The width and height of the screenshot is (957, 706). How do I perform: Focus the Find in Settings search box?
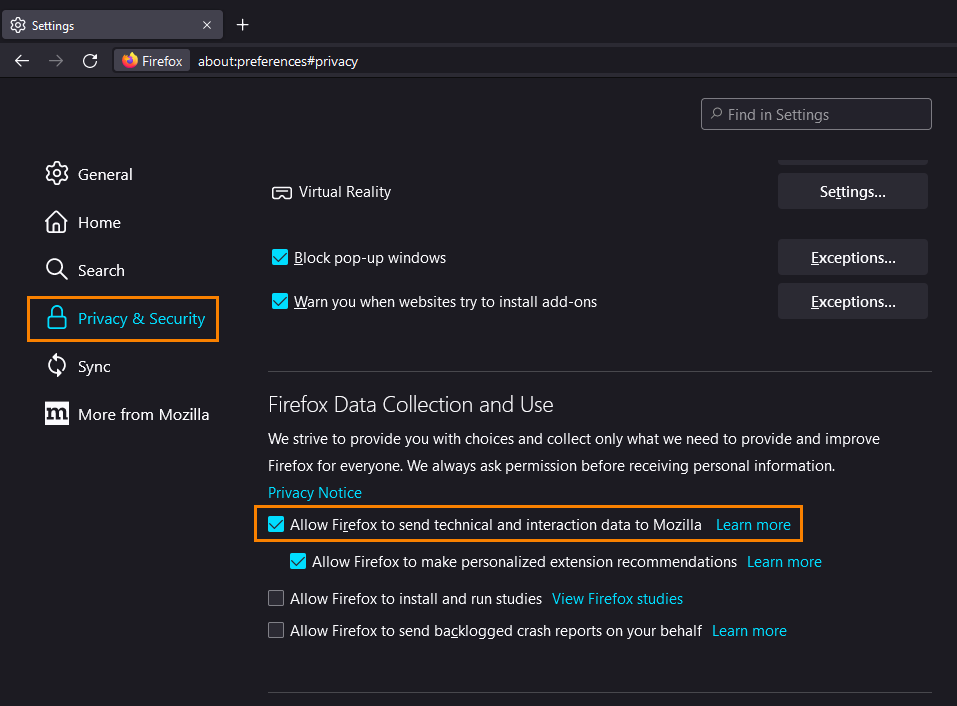(x=816, y=114)
